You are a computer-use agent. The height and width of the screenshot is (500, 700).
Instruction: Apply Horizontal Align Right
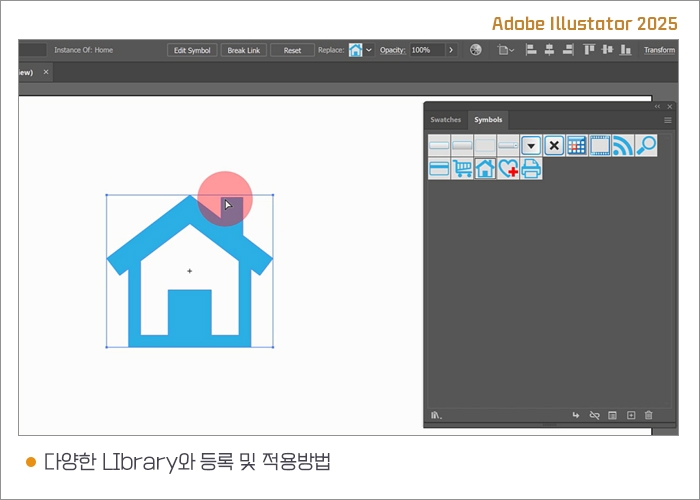coord(568,50)
